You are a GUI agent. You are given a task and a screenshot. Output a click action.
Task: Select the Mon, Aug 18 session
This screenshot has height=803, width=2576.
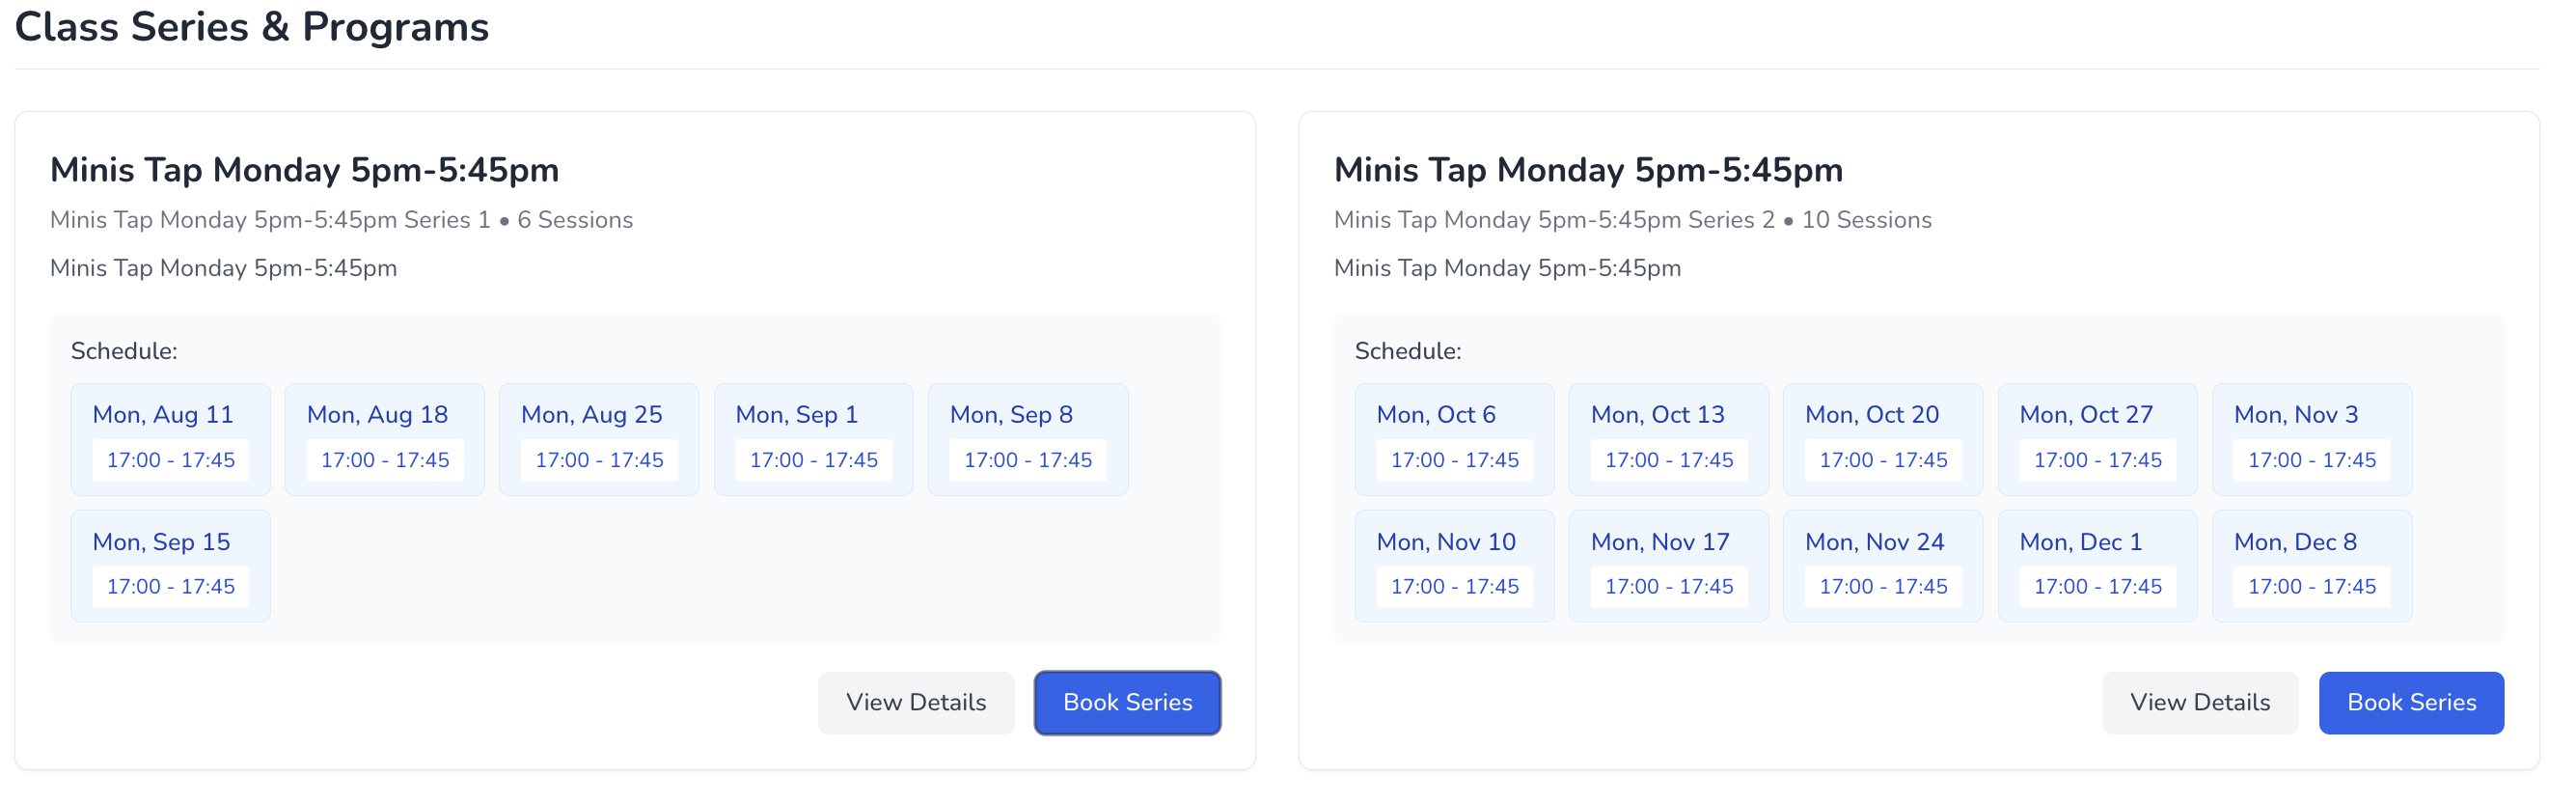pyautogui.click(x=384, y=439)
